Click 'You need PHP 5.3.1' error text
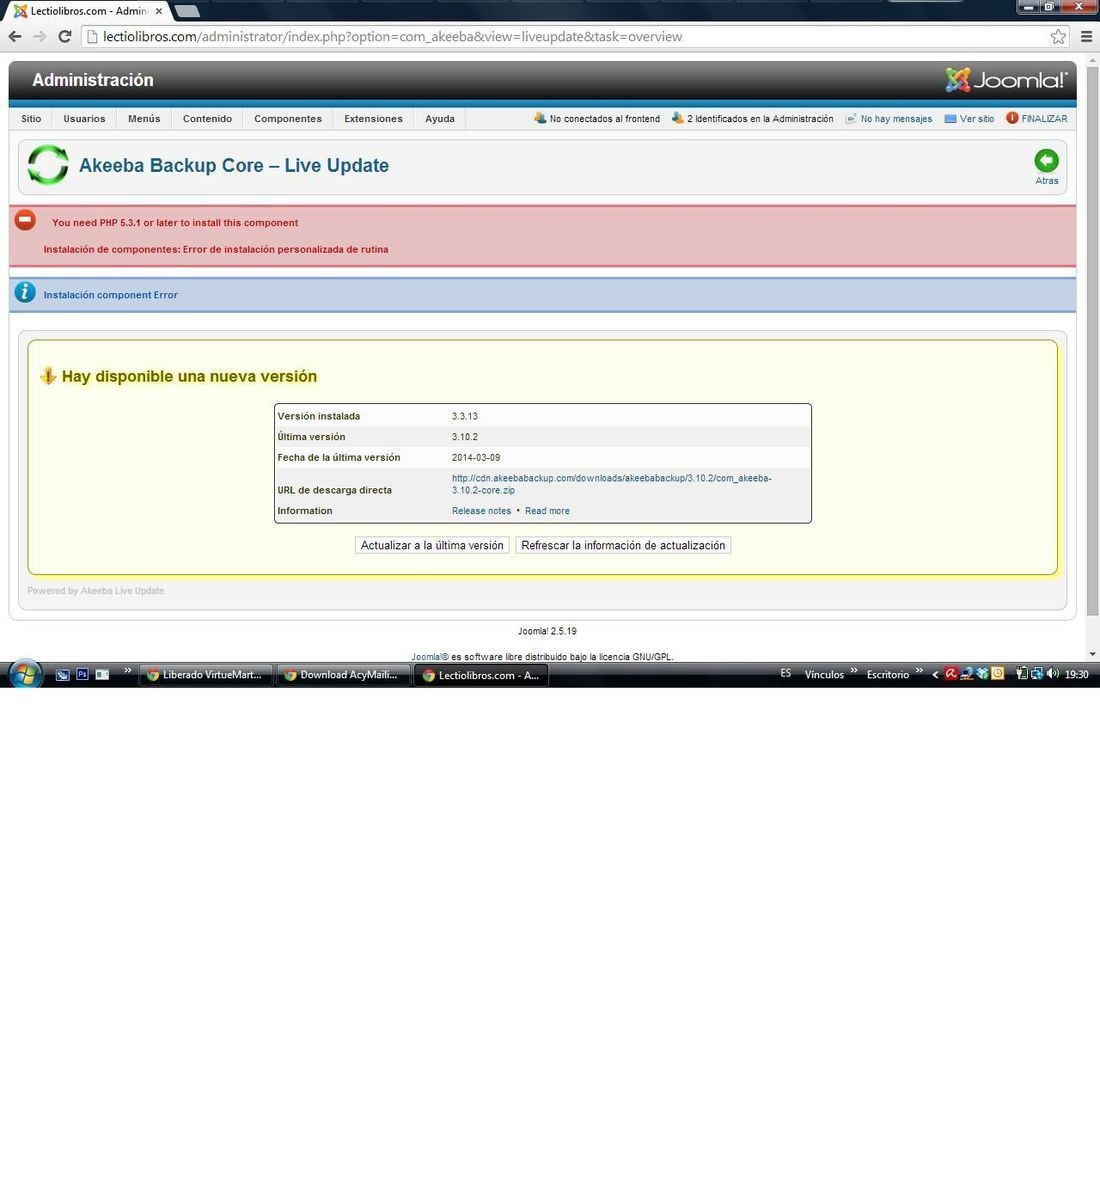This screenshot has width=1100, height=1182. (x=175, y=222)
